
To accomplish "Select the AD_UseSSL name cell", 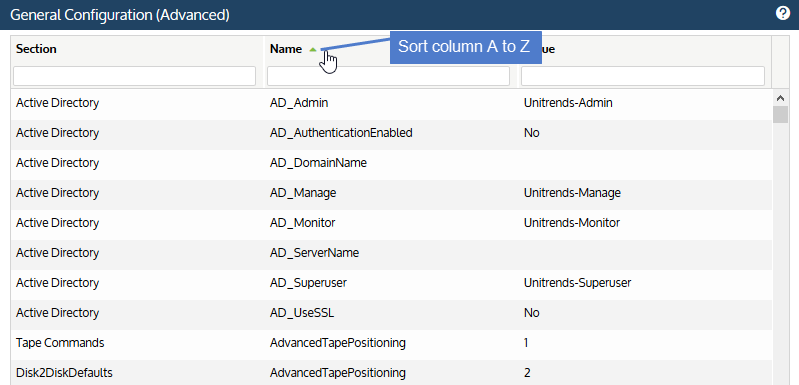I will click(302, 313).
